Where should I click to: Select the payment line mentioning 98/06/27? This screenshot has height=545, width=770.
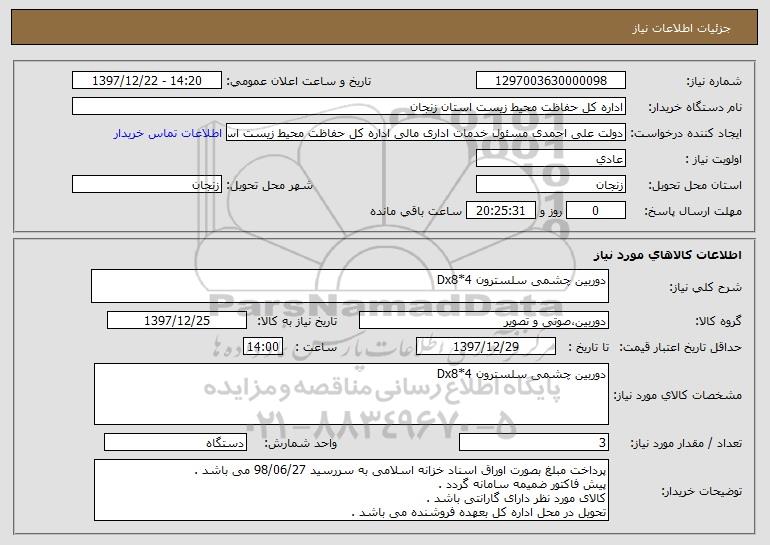click(401, 470)
